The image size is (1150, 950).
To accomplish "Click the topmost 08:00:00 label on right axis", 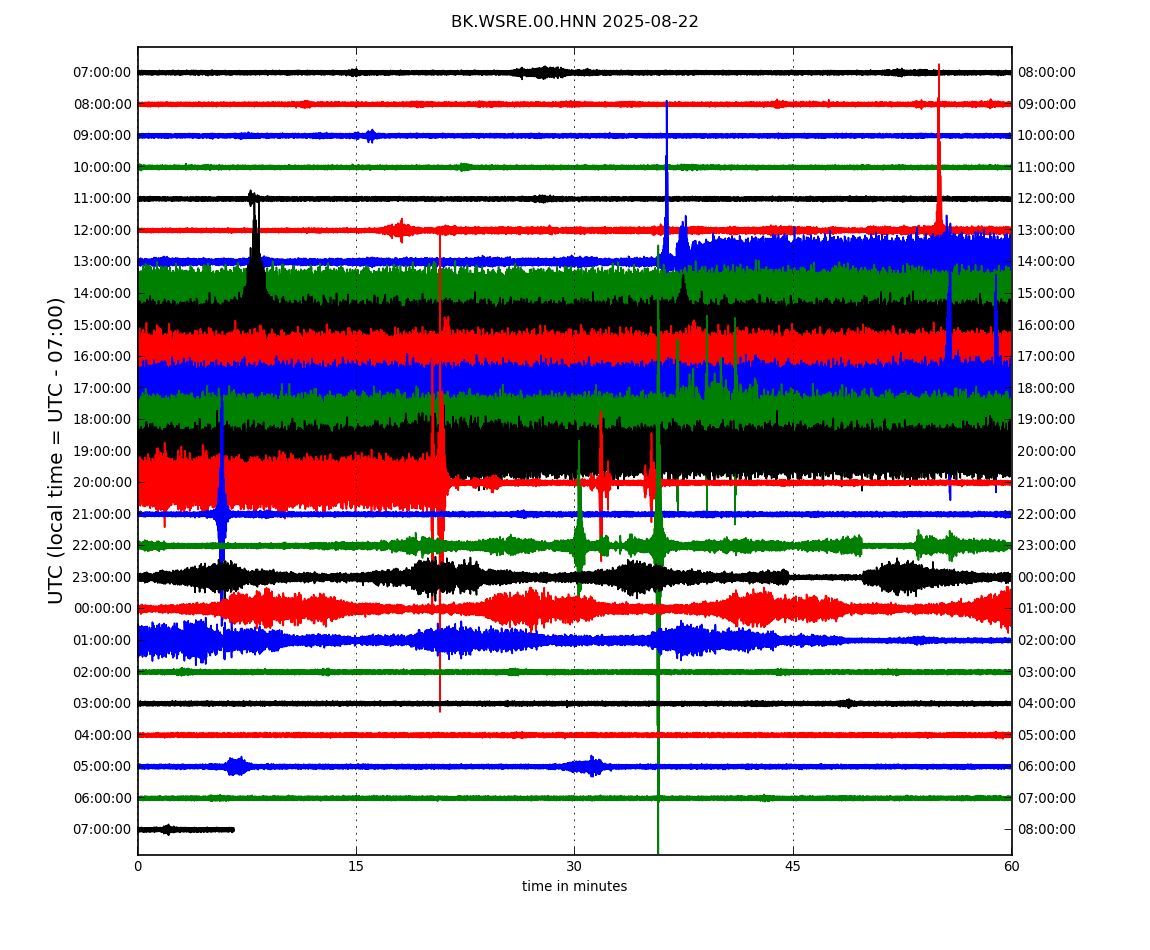I will pyautogui.click(x=1047, y=73).
